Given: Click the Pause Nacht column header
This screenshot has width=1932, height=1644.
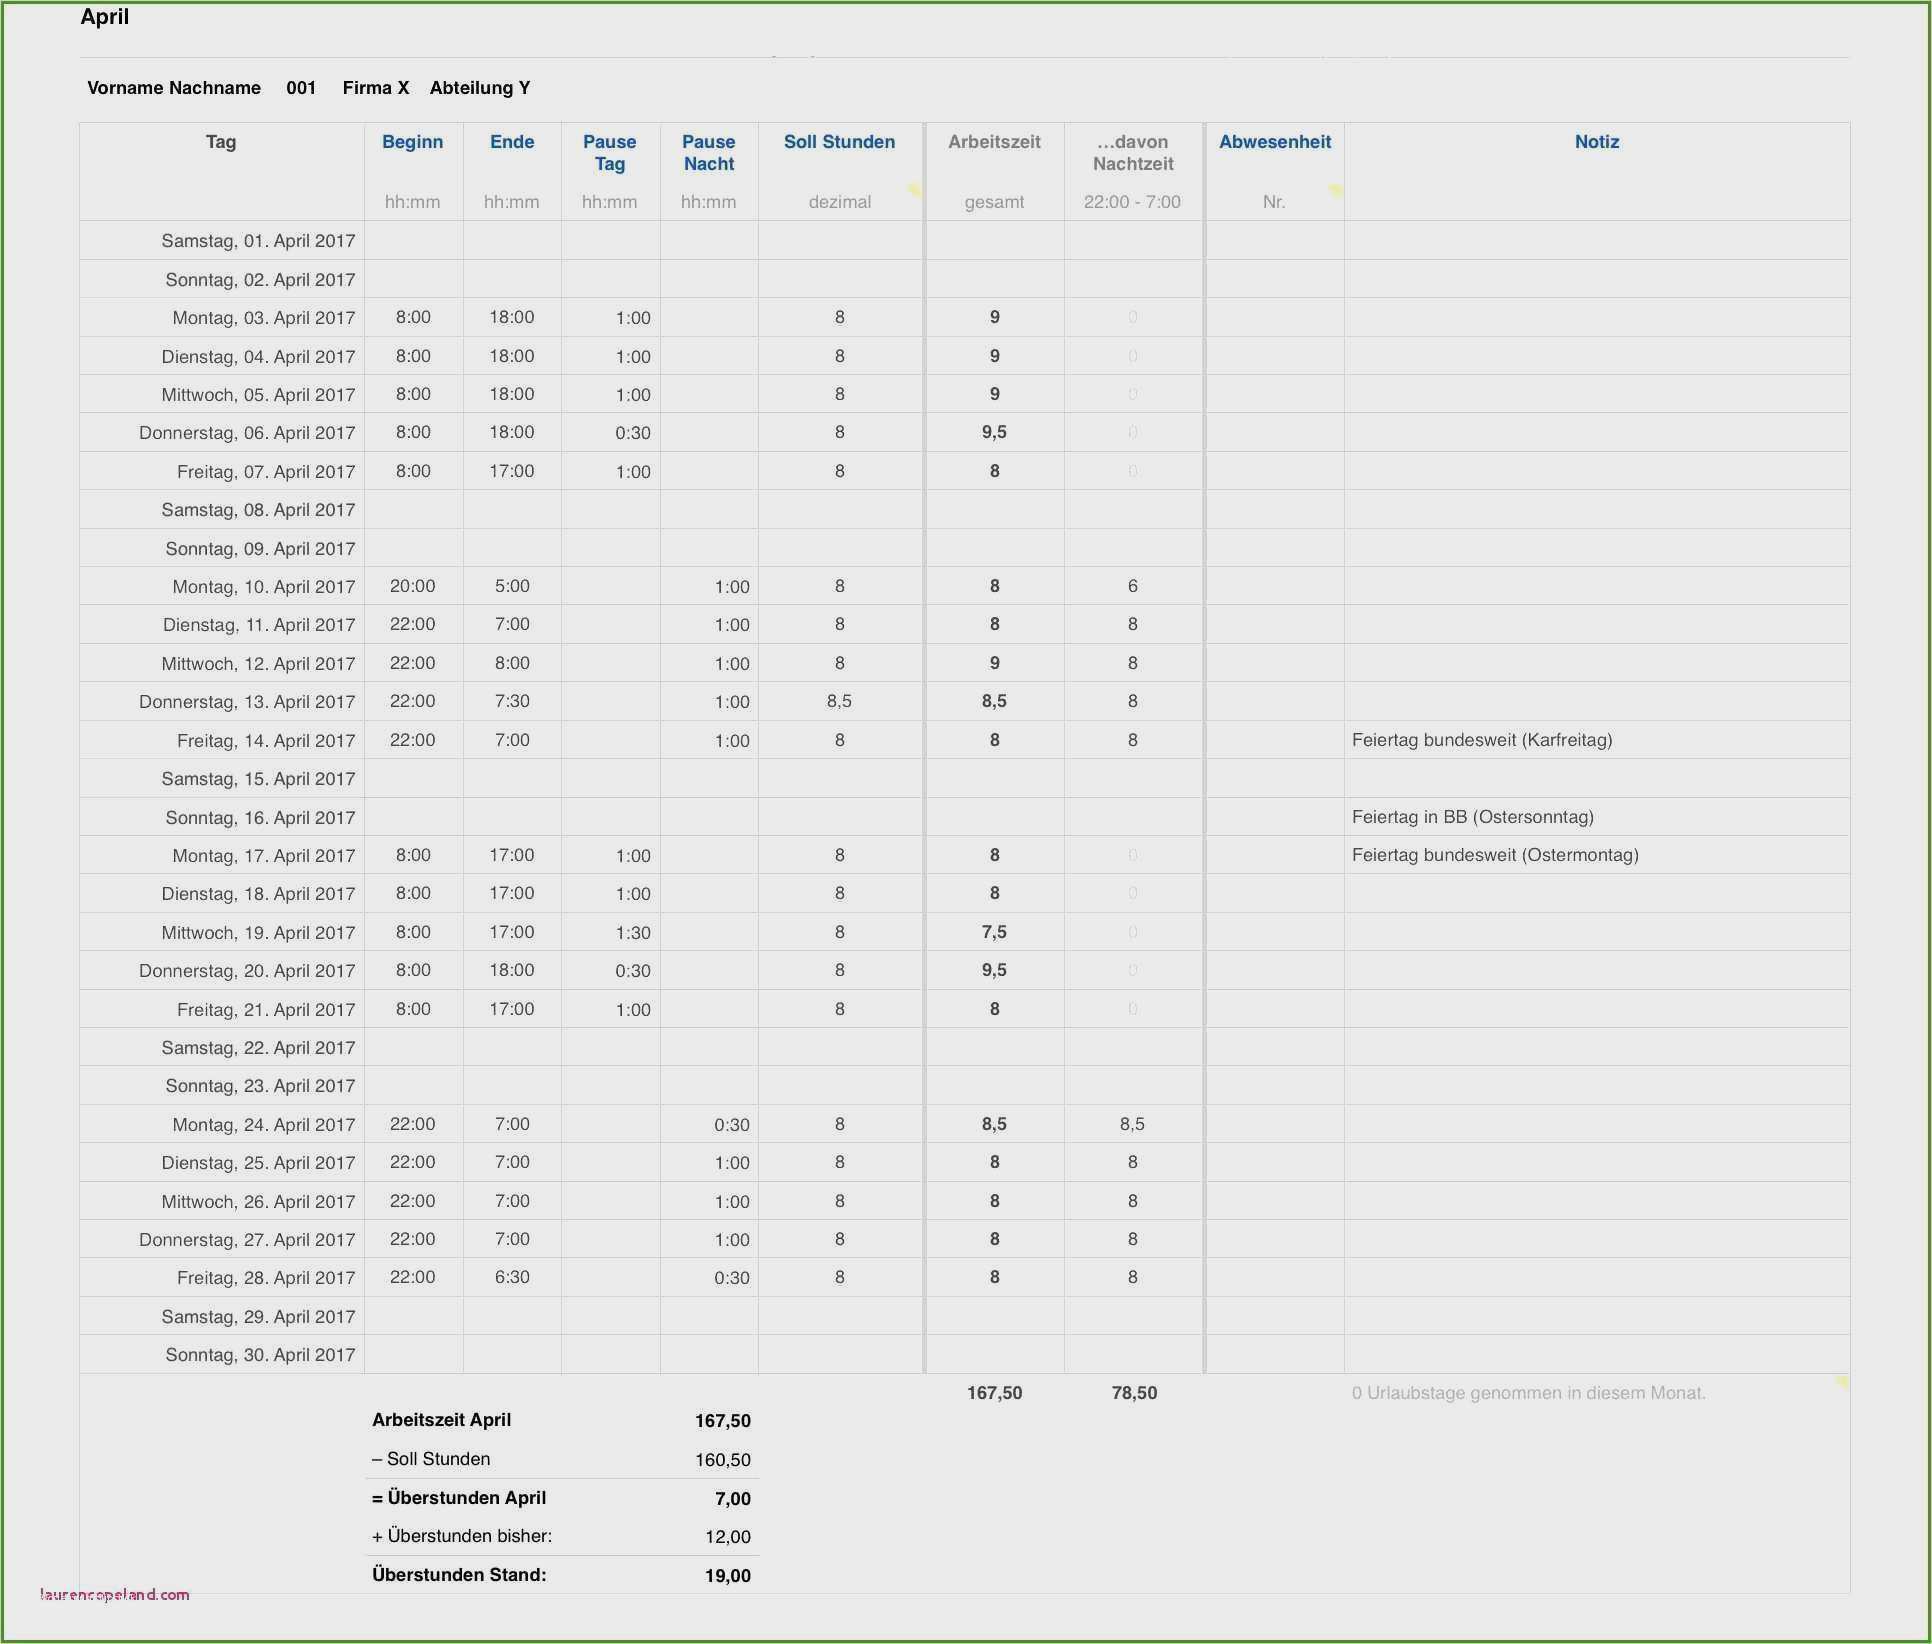Looking at the screenshot, I should tap(708, 153).
